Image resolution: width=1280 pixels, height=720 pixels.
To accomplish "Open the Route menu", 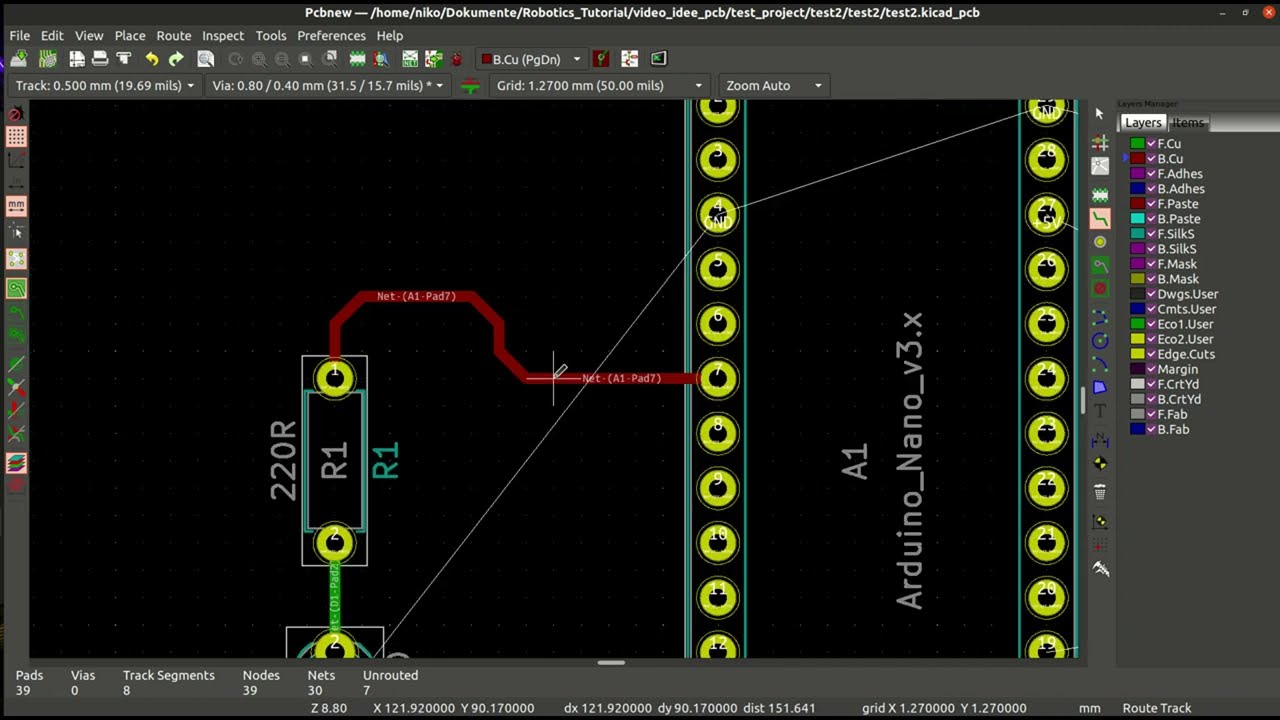I will pyautogui.click(x=174, y=35).
